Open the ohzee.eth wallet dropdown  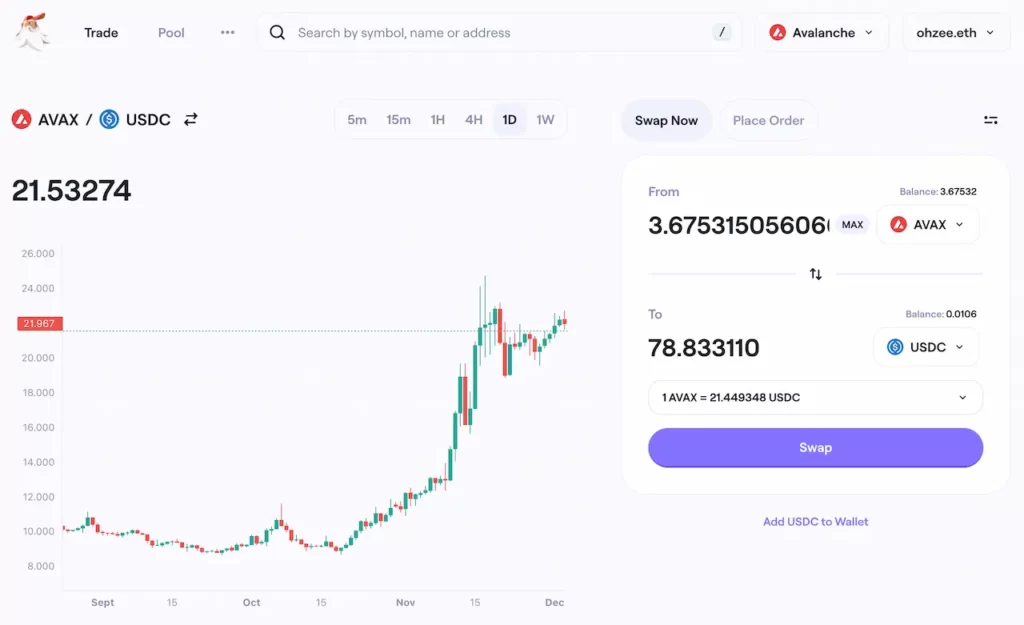[x=955, y=32]
